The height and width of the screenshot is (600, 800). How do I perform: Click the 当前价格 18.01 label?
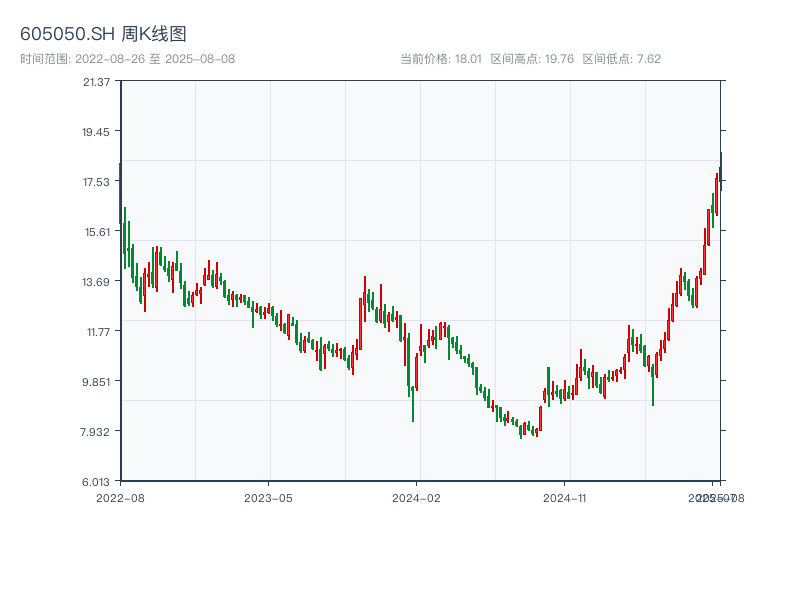[x=440, y=59]
